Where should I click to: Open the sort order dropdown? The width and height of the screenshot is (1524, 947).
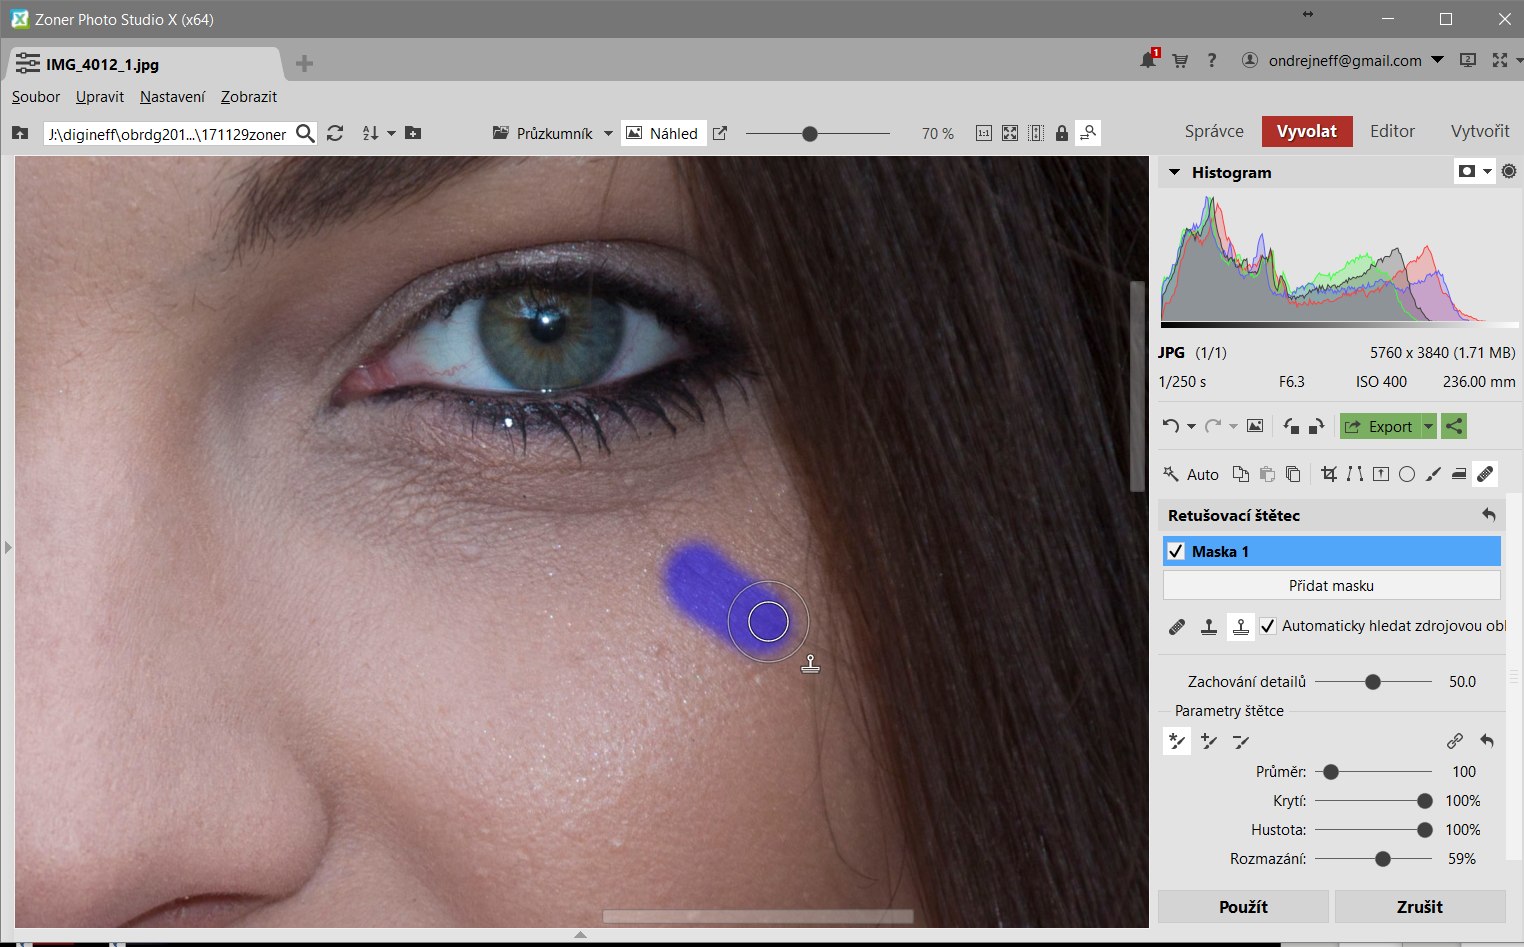pos(391,133)
